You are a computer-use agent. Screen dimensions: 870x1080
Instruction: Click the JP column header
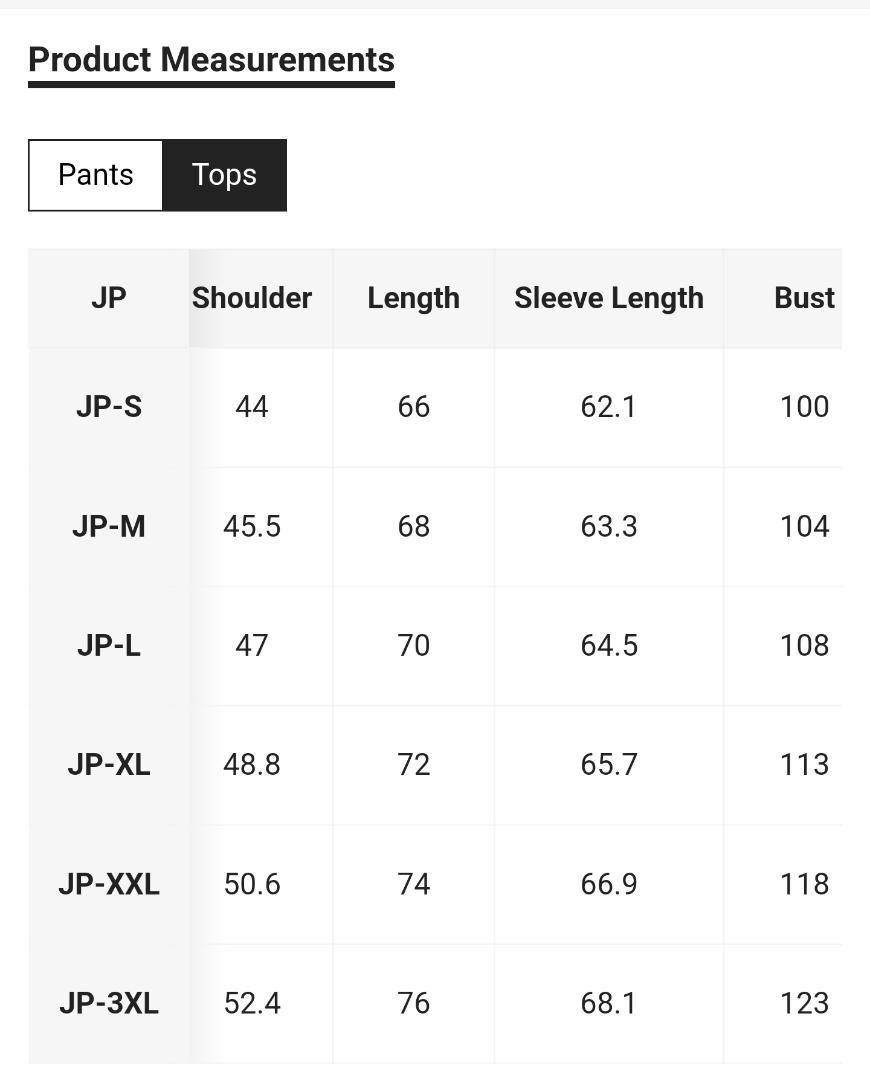[109, 298]
